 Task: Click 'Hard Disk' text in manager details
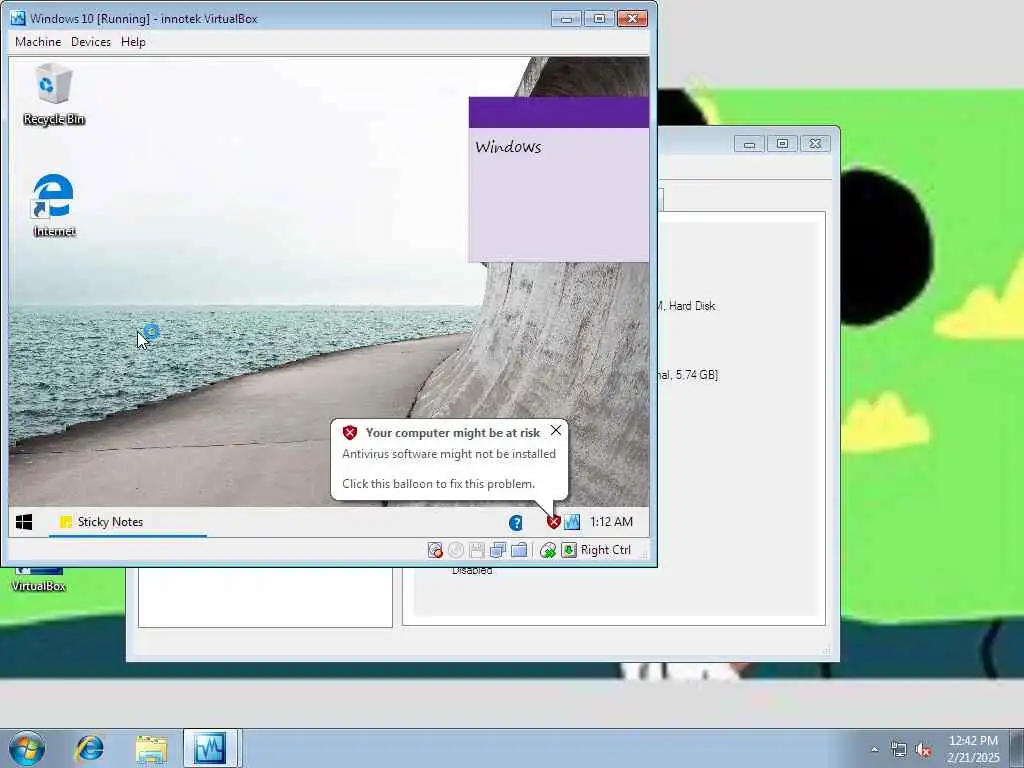692,306
